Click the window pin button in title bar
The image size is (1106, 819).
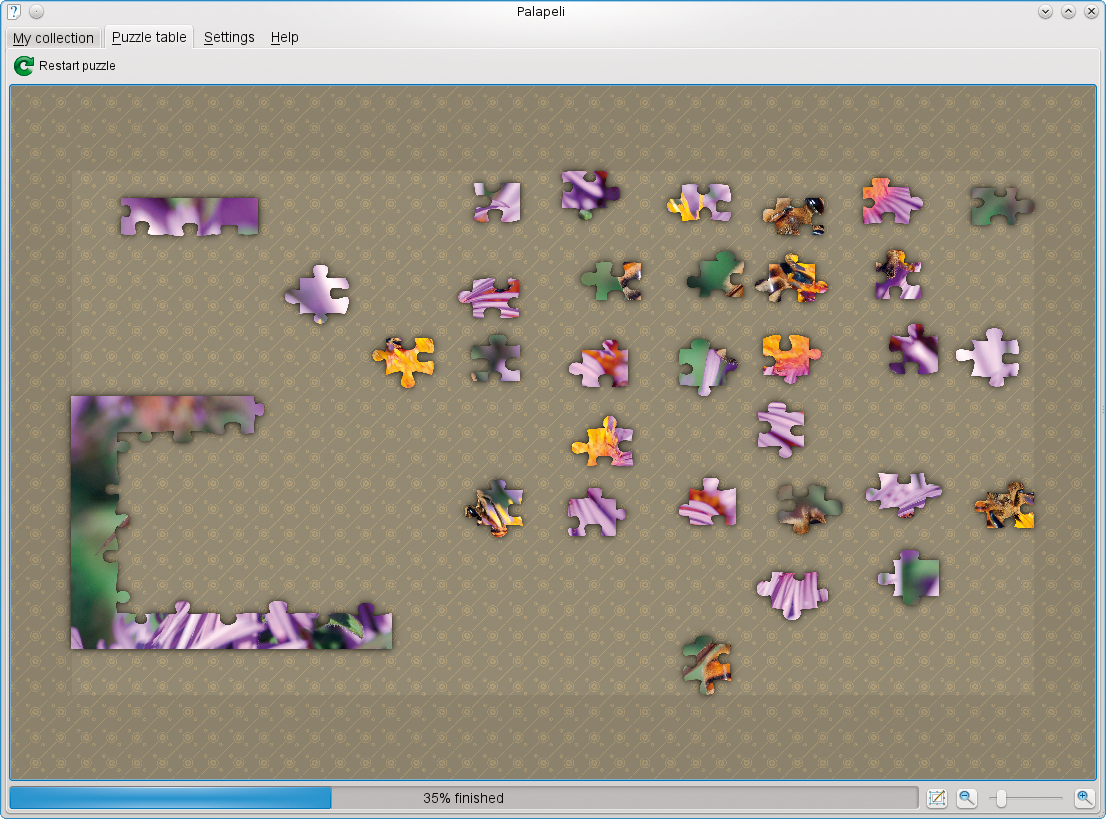pos(37,11)
